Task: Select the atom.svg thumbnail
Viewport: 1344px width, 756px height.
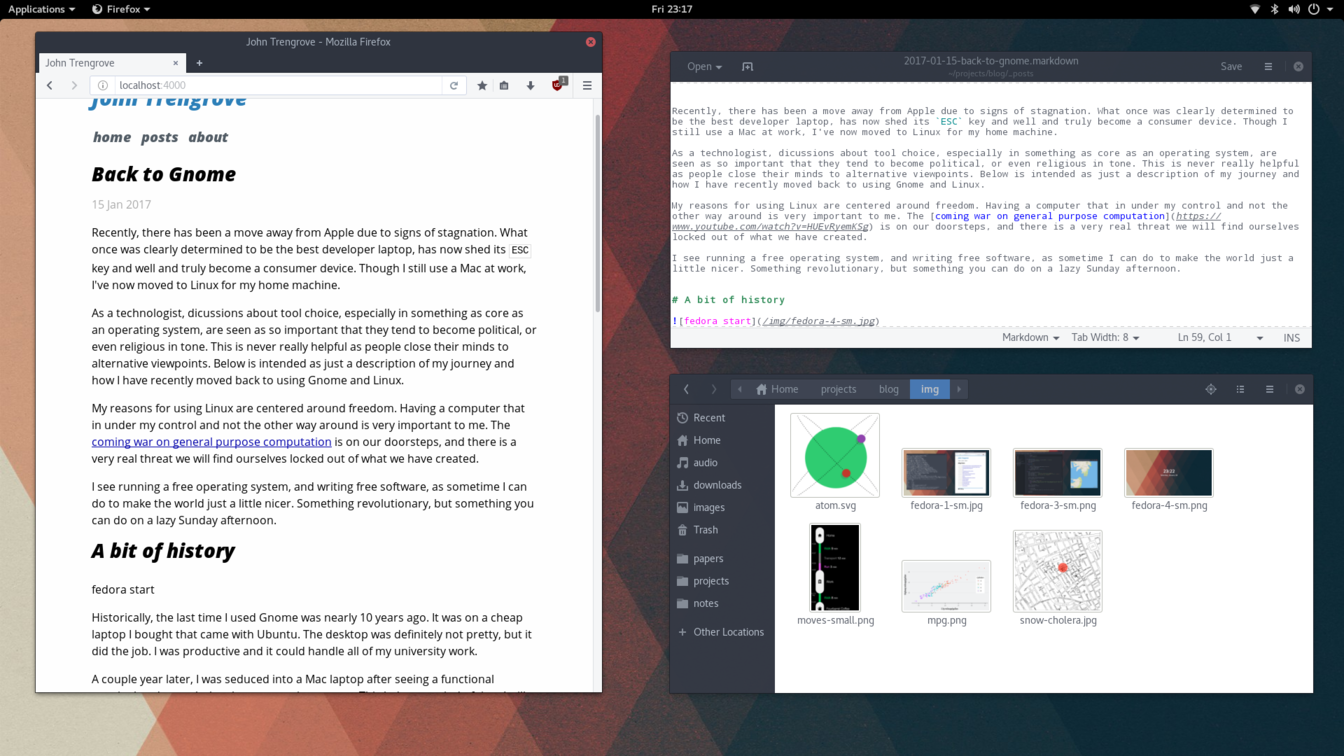Action: (x=835, y=455)
